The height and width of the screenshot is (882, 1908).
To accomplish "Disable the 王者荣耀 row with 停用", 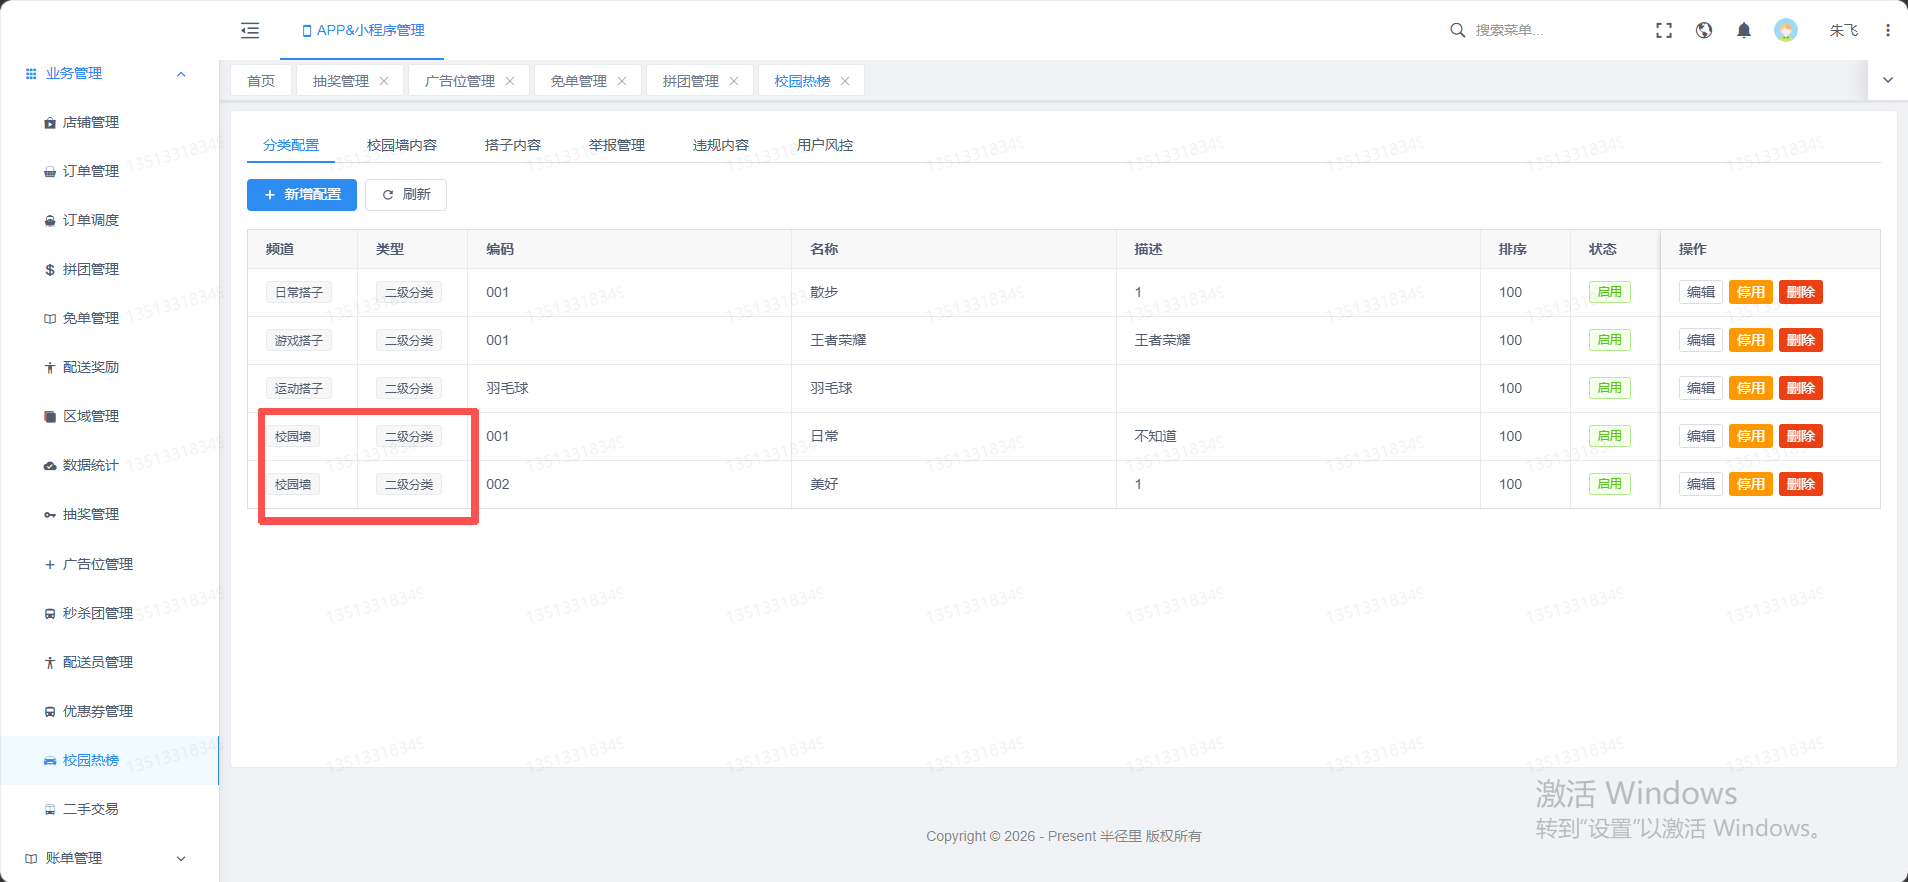I will click(x=1750, y=340).
